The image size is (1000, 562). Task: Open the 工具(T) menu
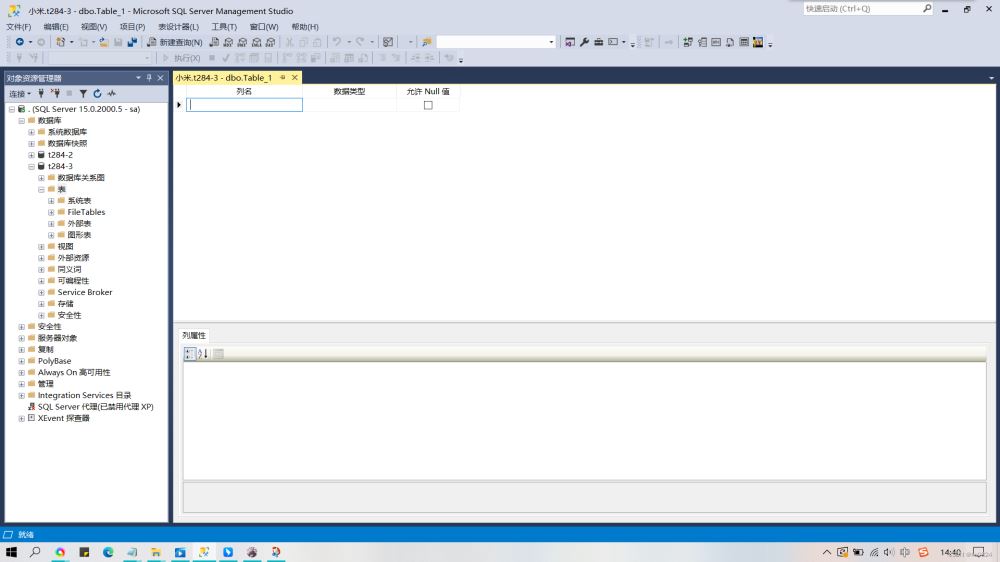point(224,26)
